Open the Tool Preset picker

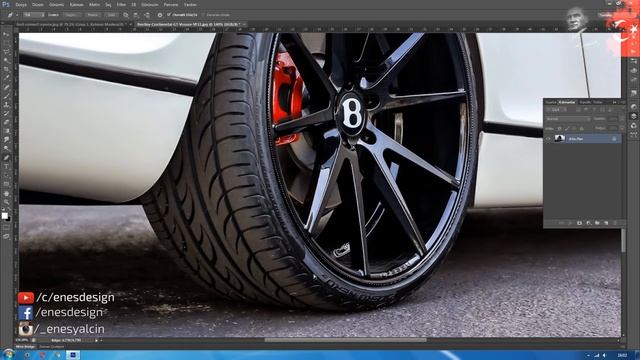(x=12, y=15)
